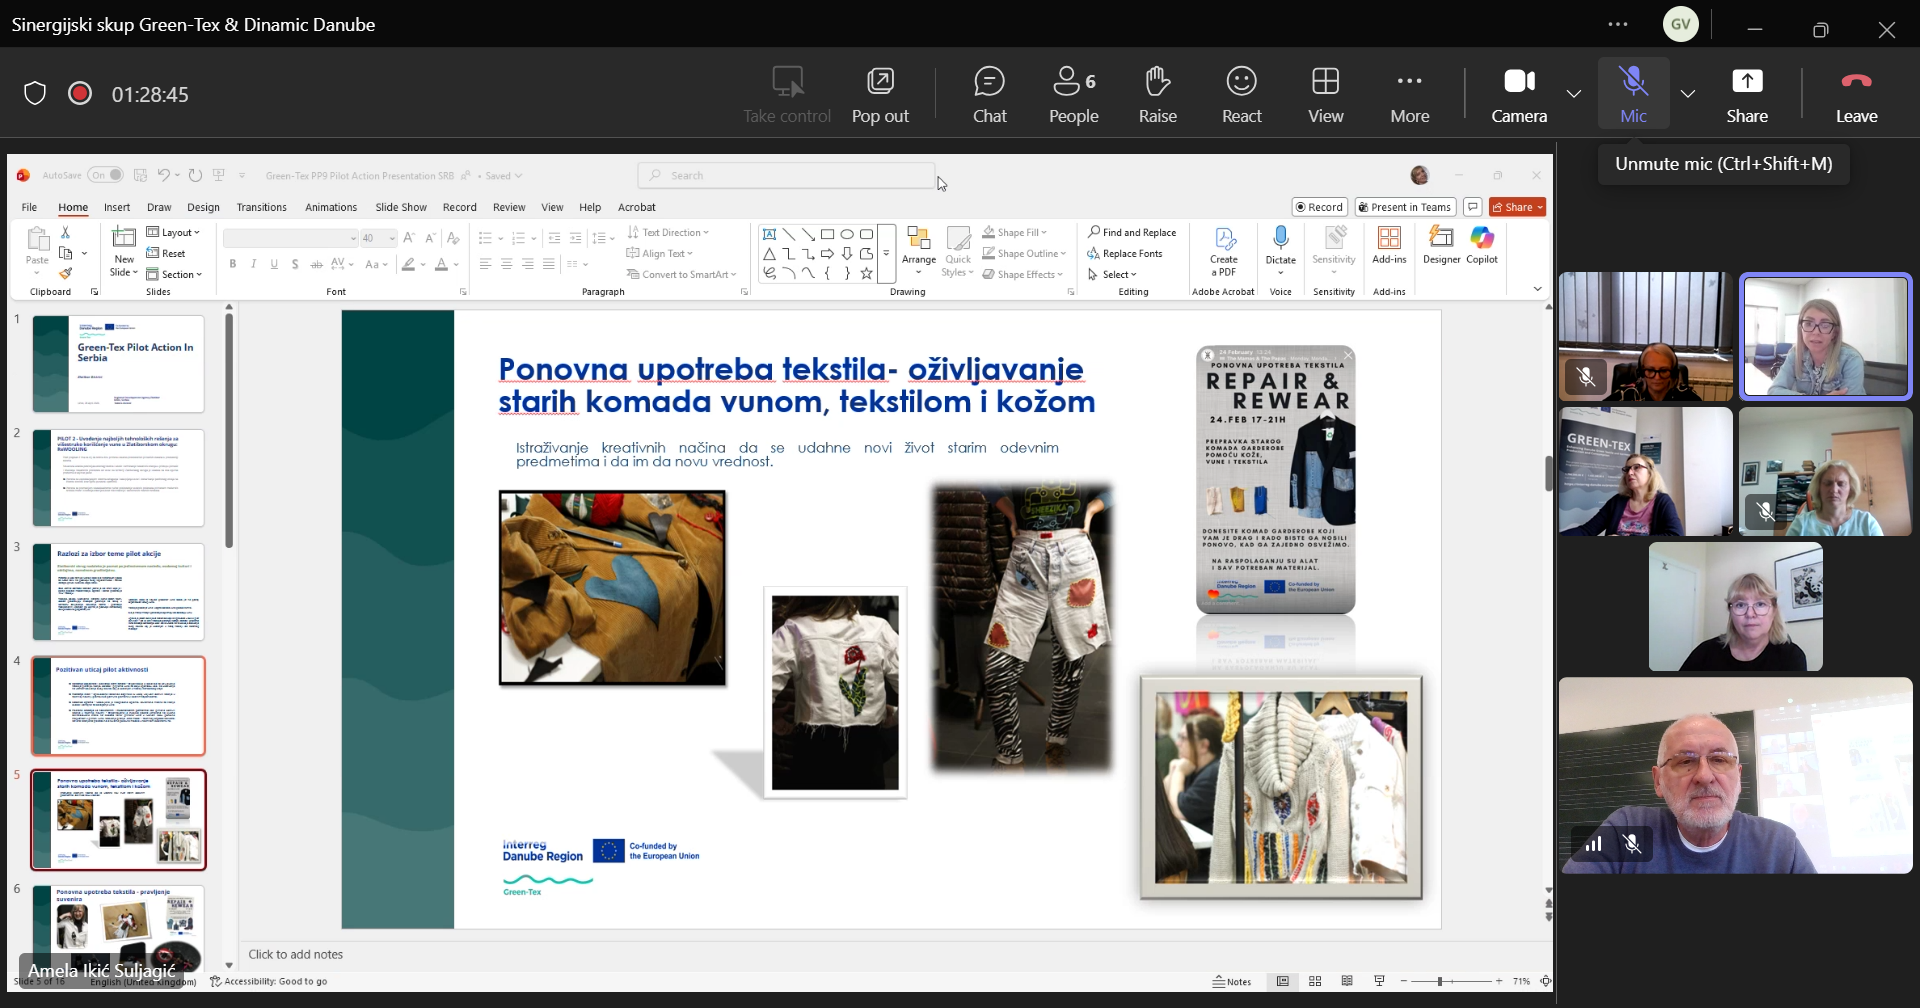Click Find and Replace in Editing group

tap(1132, 232)
